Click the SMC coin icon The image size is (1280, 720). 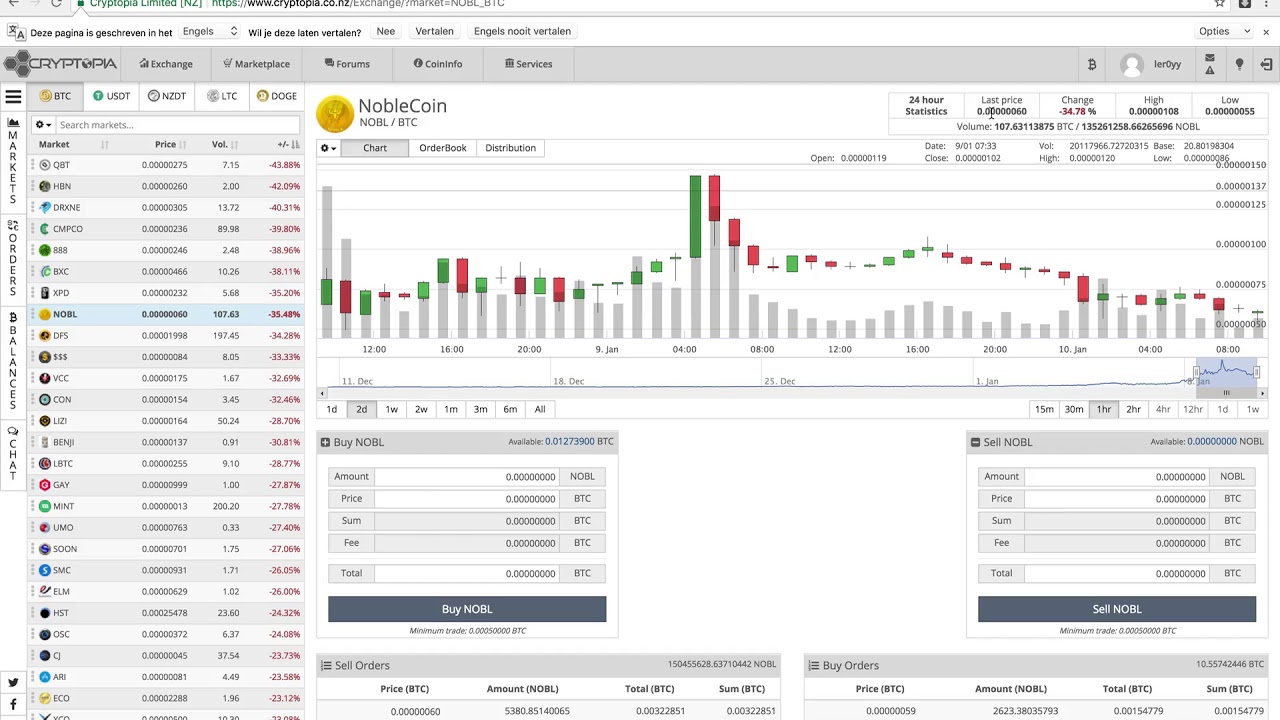tap(45, 570)
